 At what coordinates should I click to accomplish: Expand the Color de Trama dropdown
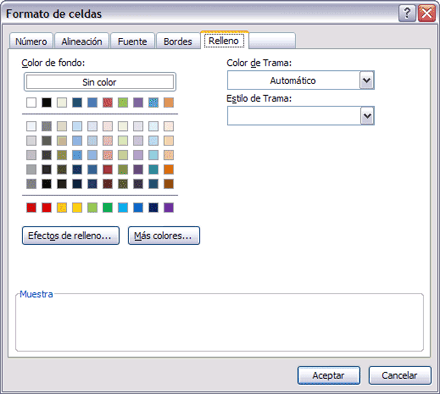[x=367, y=80]
